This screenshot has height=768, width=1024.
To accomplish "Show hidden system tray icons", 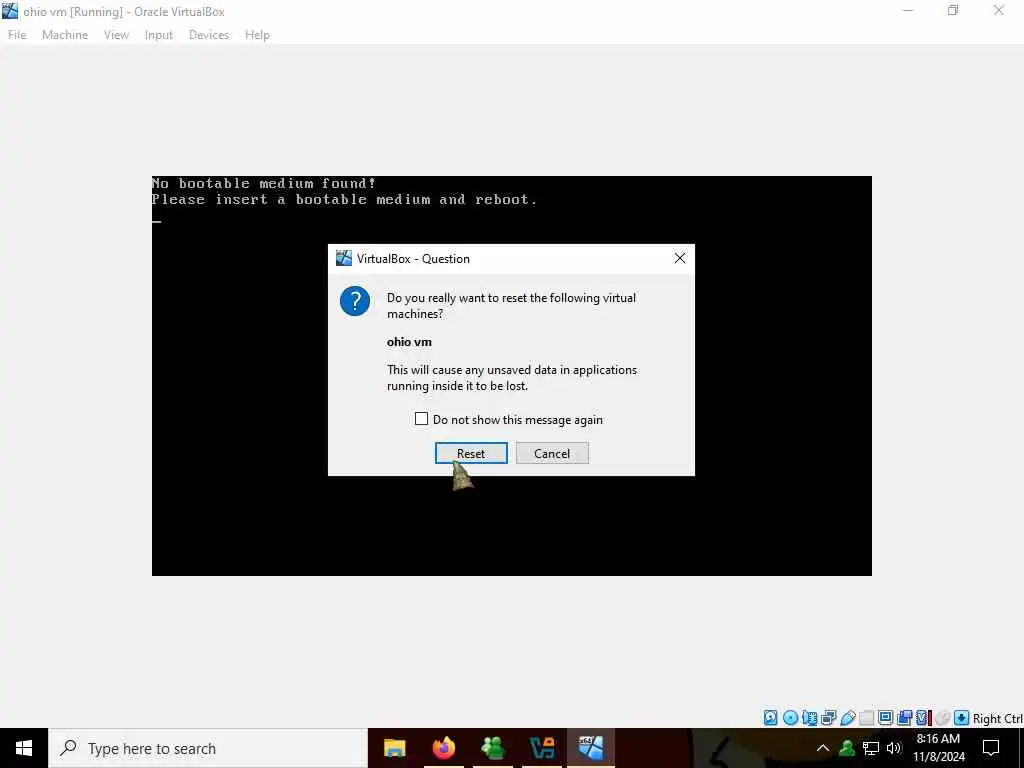I will pos(823,748).
